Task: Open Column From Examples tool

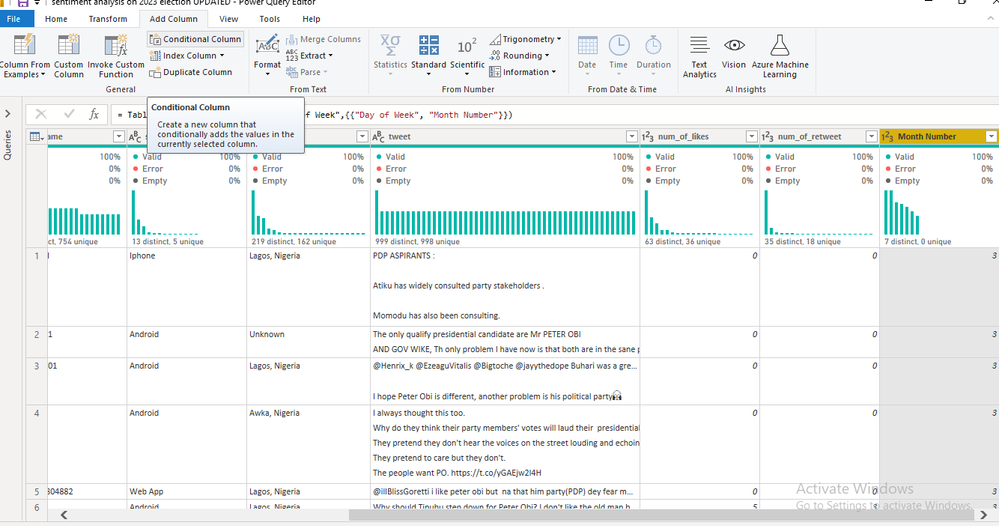Action: tap(24, 56)
